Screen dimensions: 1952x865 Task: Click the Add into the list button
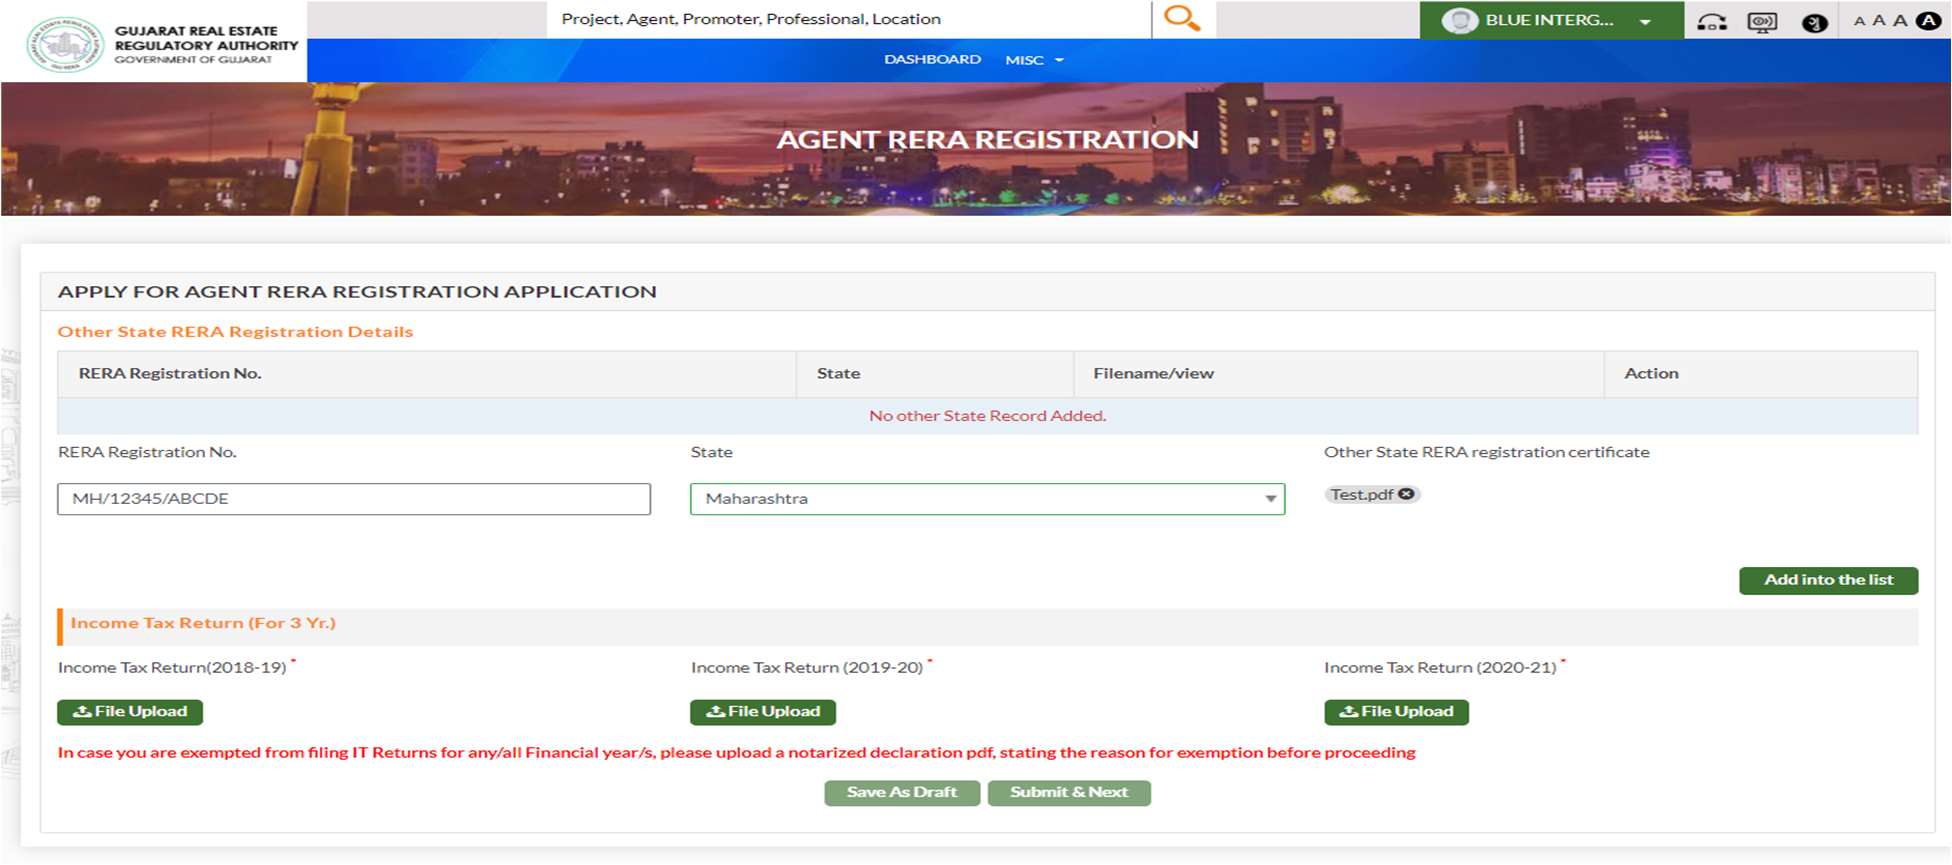1828,580
